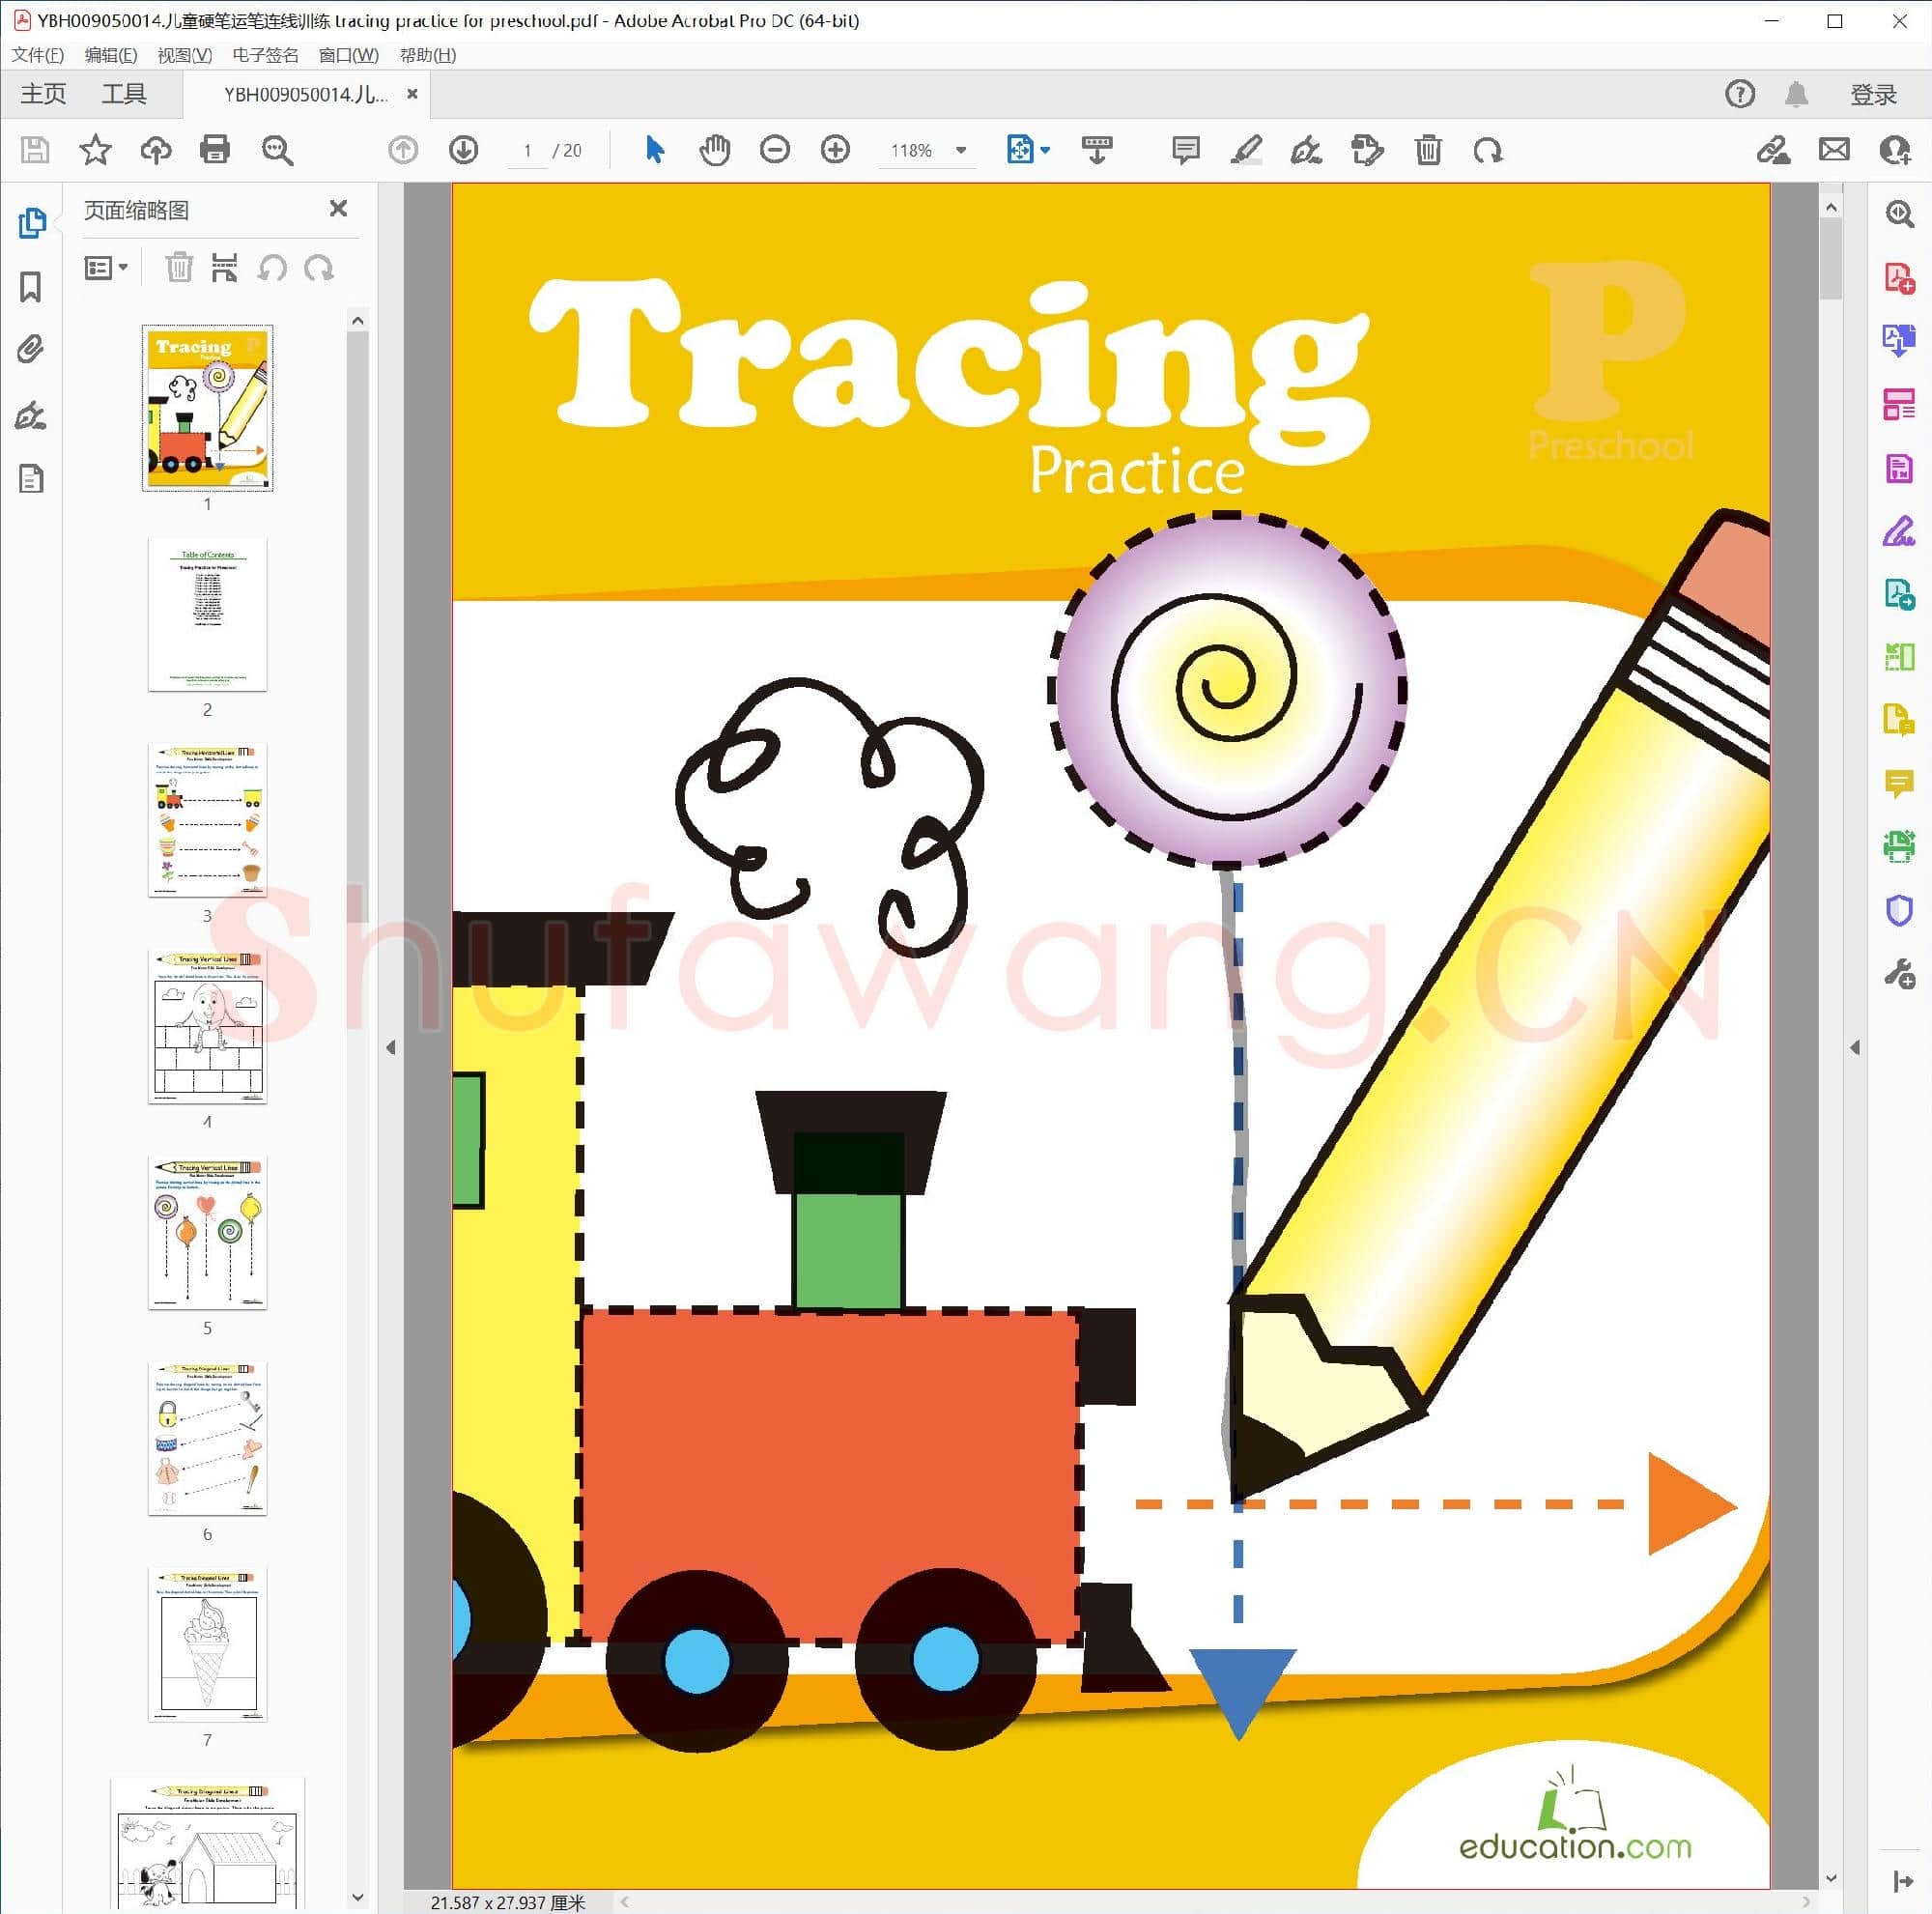The image size is (1932, 1914).
Task: Toggle the Page Thumbnails panel
Action: 31,223
